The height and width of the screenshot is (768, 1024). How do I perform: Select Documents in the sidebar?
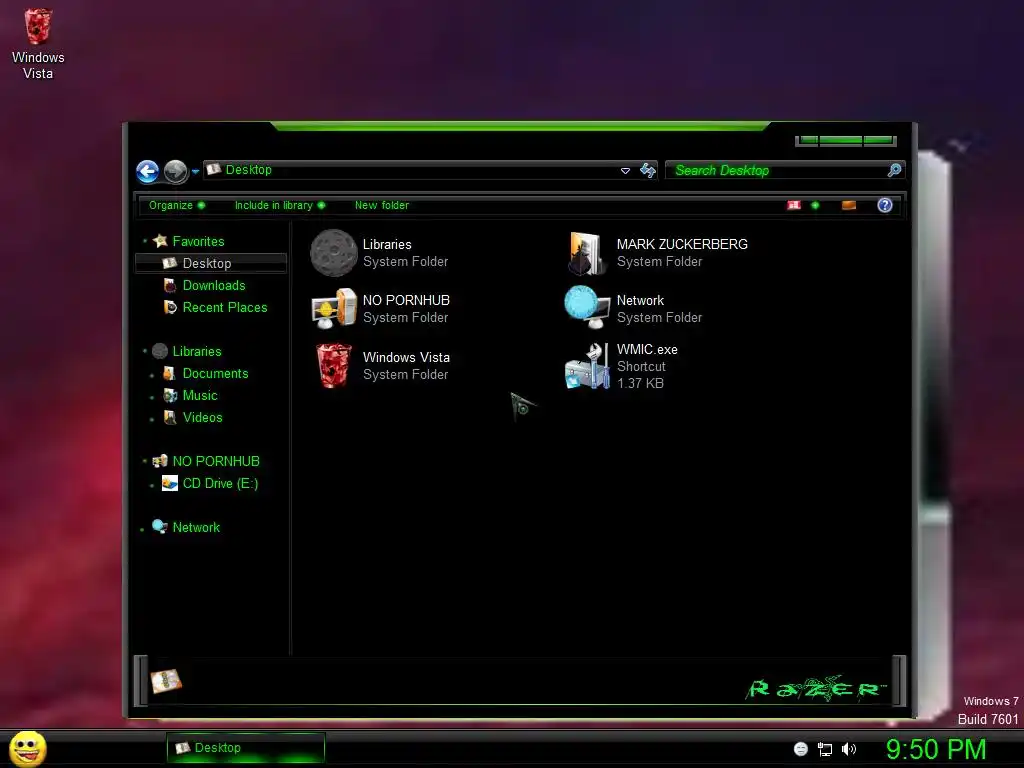click(x=216, y=374)
